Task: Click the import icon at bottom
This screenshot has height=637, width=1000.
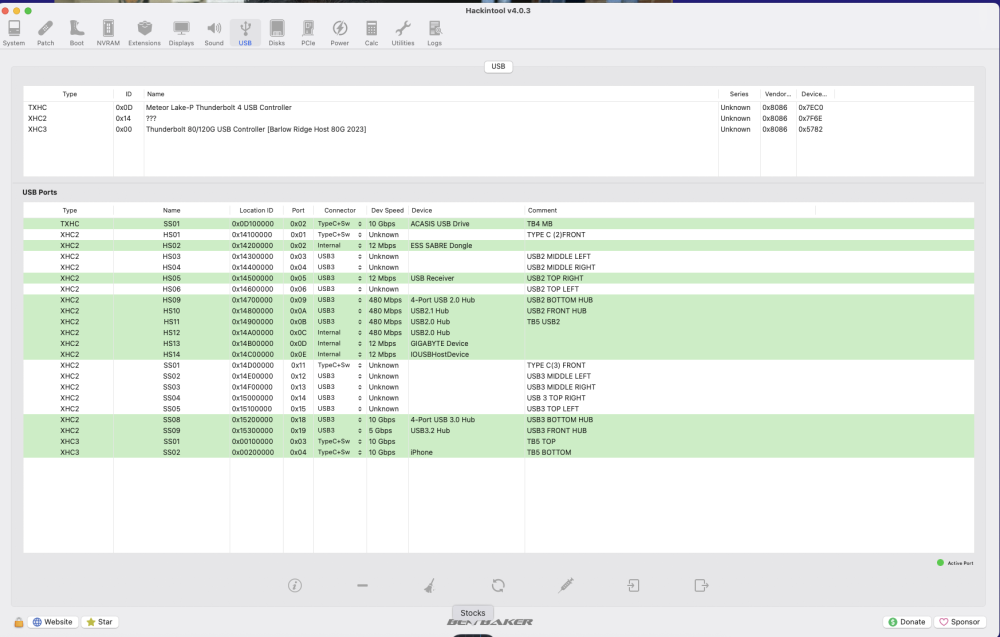Action: point(633,585)
